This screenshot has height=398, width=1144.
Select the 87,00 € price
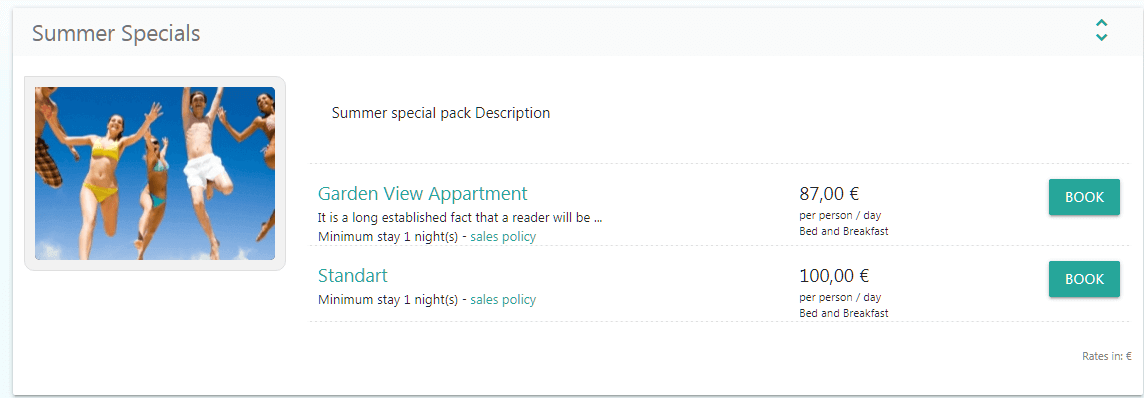pyautogui.click(x=829, y=194)
